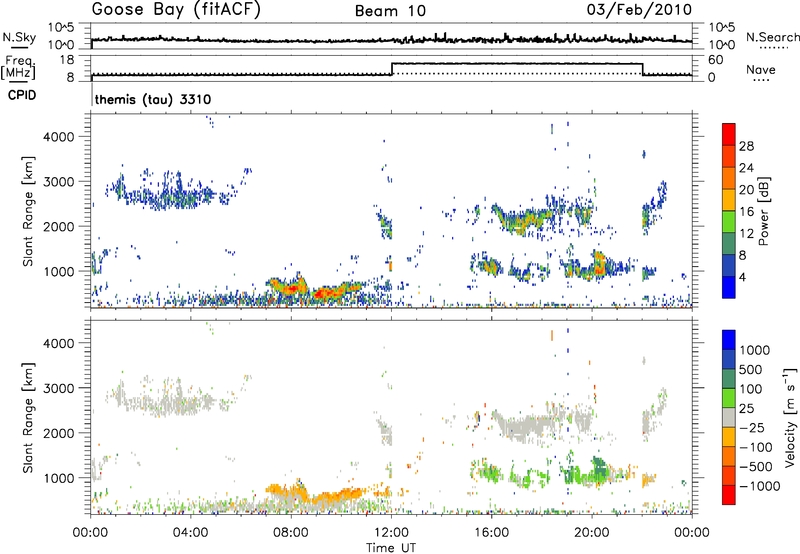Select the Beam 10 heading
The width and height of the screenshot is (800, 554).
390,11
